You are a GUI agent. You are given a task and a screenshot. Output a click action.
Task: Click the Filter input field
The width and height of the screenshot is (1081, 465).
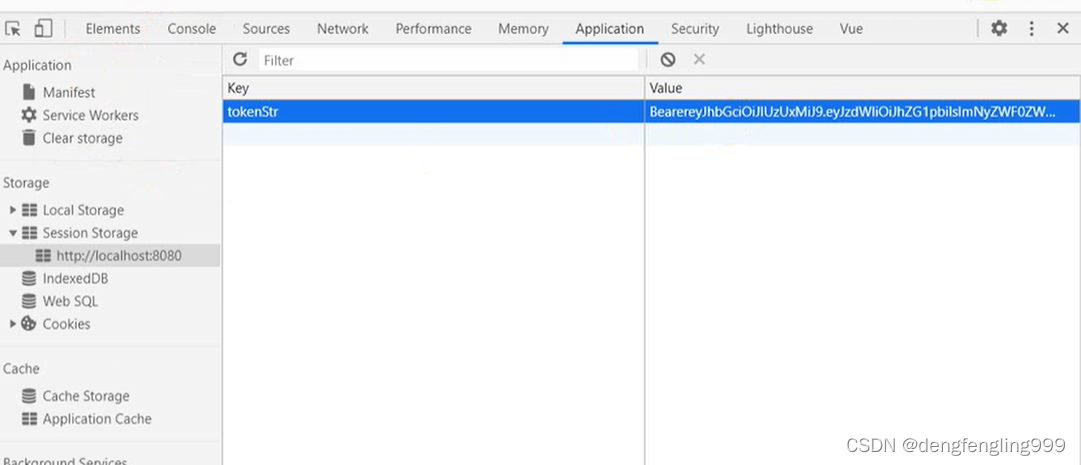448,60
